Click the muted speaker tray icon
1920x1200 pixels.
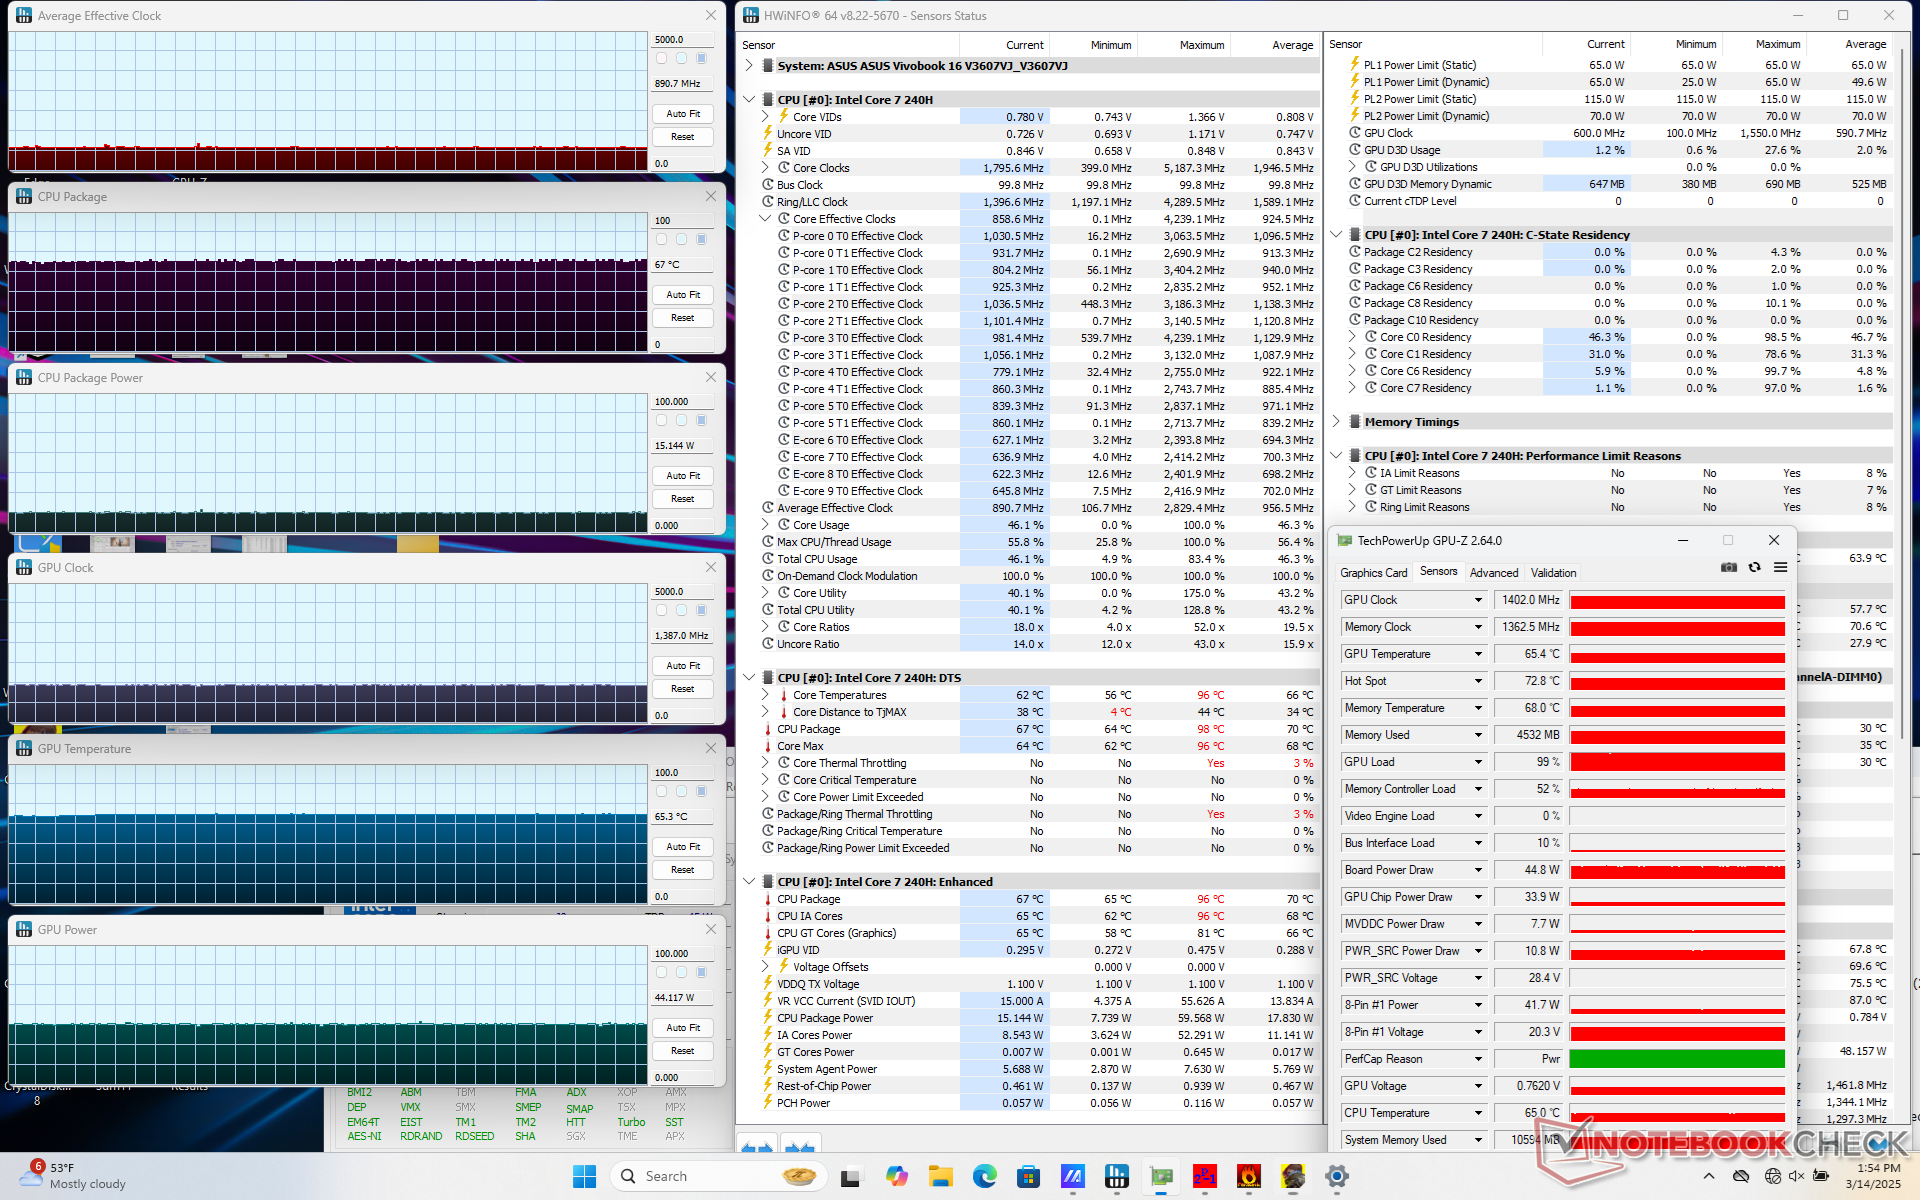tap(1796, 1176)
